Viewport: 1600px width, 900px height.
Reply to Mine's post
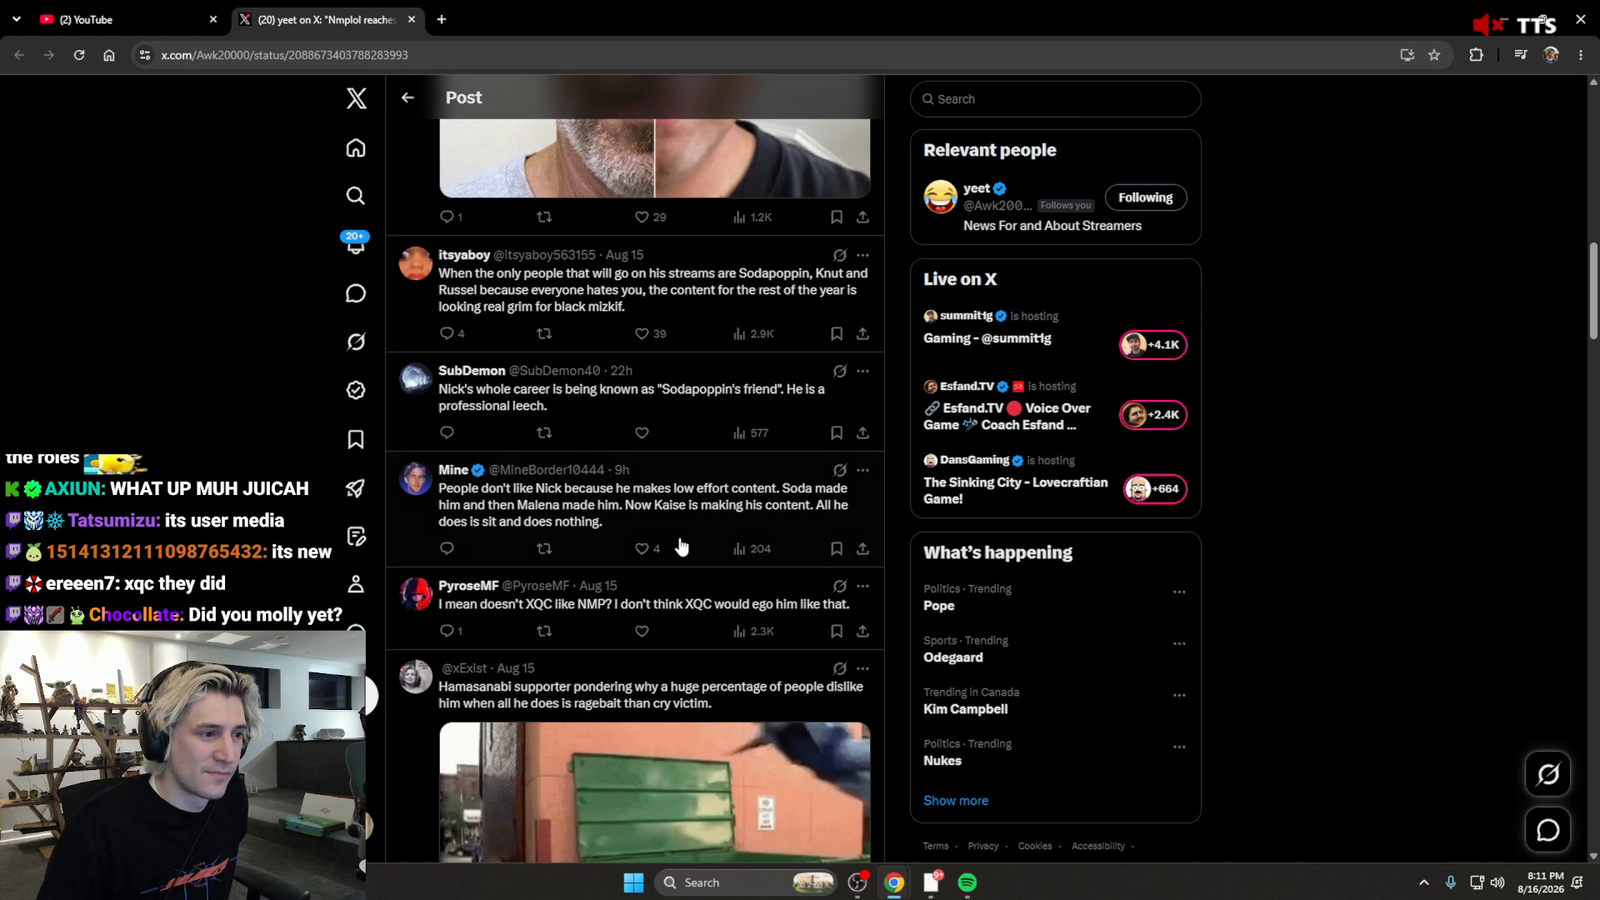pos(447,548)
